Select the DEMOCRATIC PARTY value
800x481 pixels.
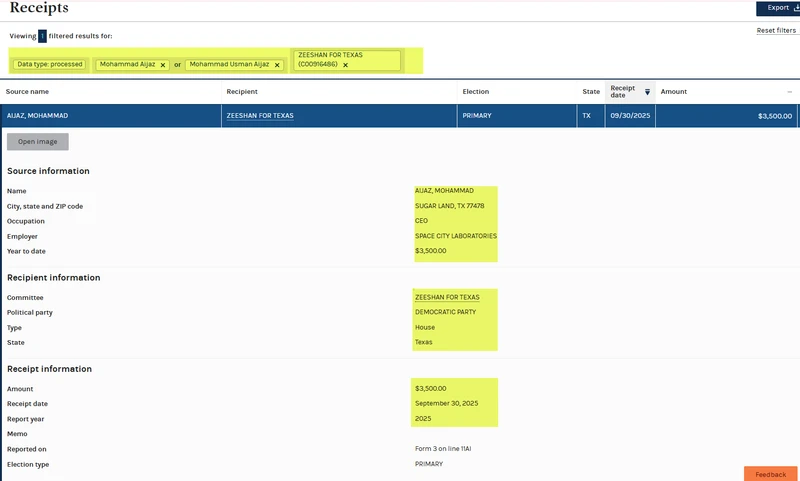click(445, 312)
